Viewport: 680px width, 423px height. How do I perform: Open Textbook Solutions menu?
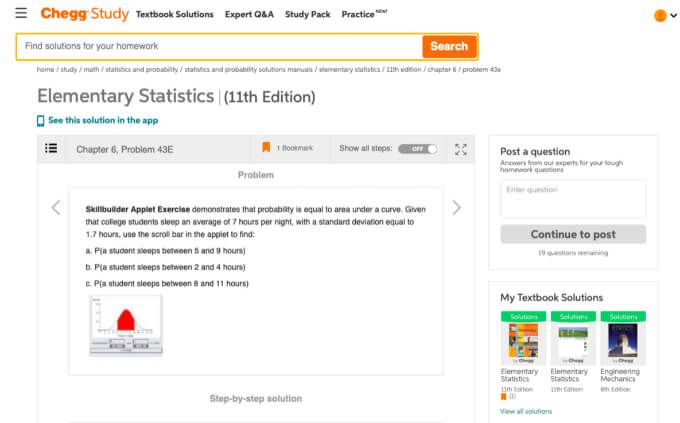(174, 14)
